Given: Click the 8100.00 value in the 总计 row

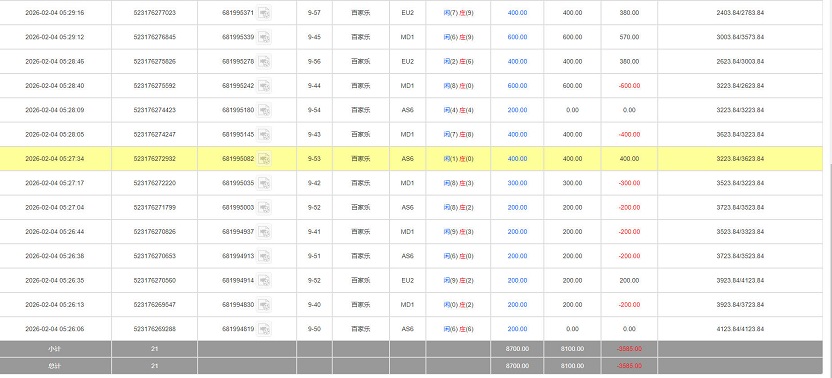Looking at the screenshot, I should (573, 366).
